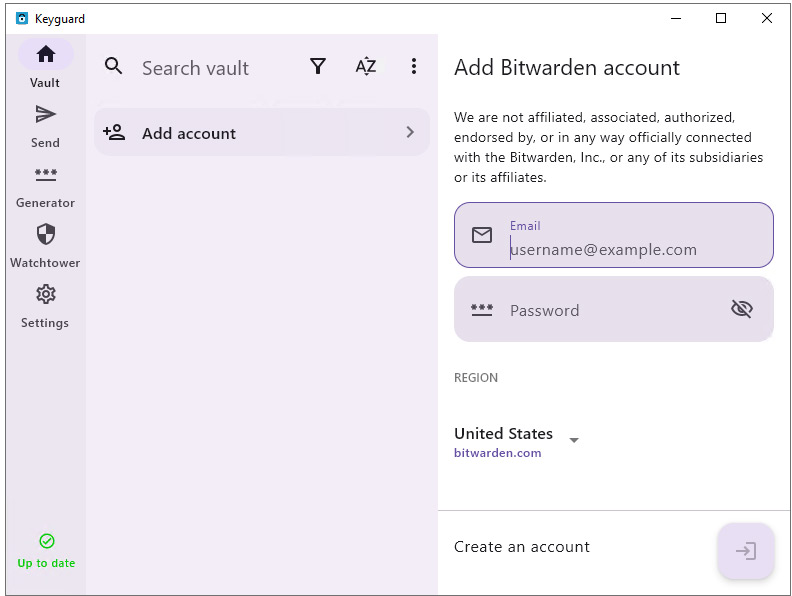
Task: Click the login arrow button
Action: click(746, 551)
